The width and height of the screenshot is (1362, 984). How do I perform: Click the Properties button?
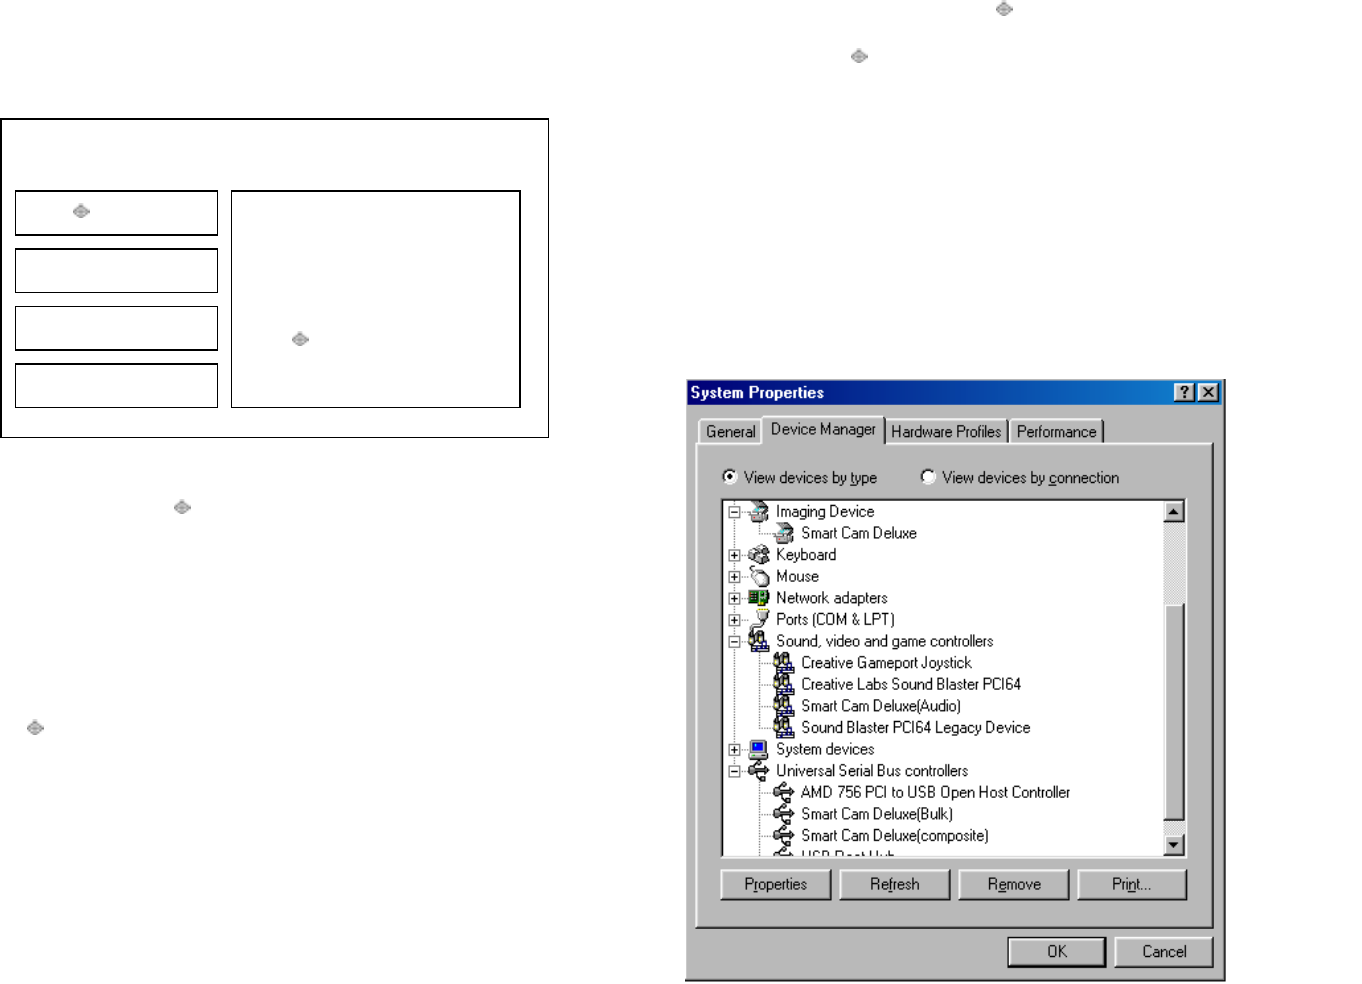775,884
